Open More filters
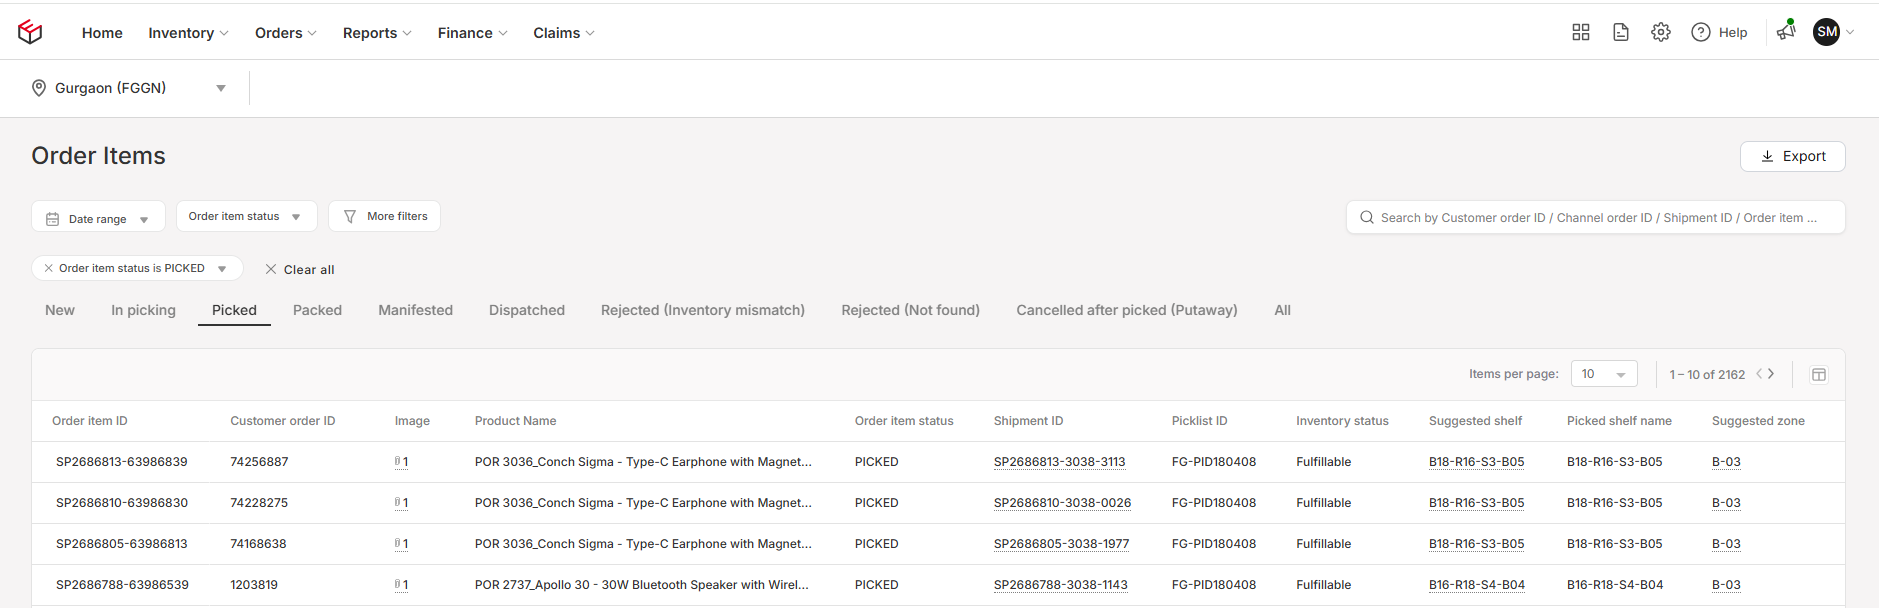1879x608 pixels. point(385,216)
